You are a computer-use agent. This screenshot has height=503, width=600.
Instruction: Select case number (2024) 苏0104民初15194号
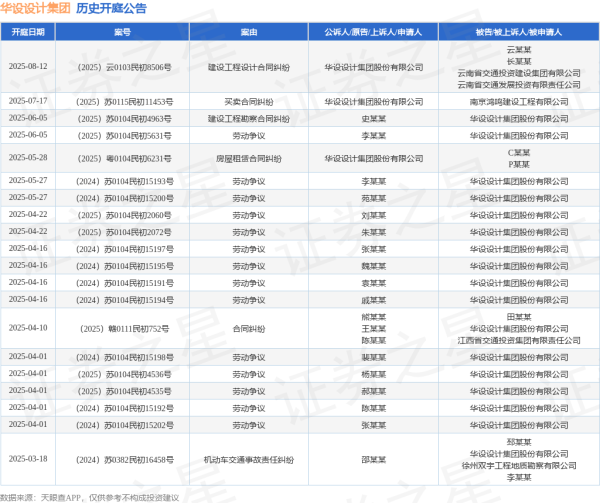click(x=124, y=300)
